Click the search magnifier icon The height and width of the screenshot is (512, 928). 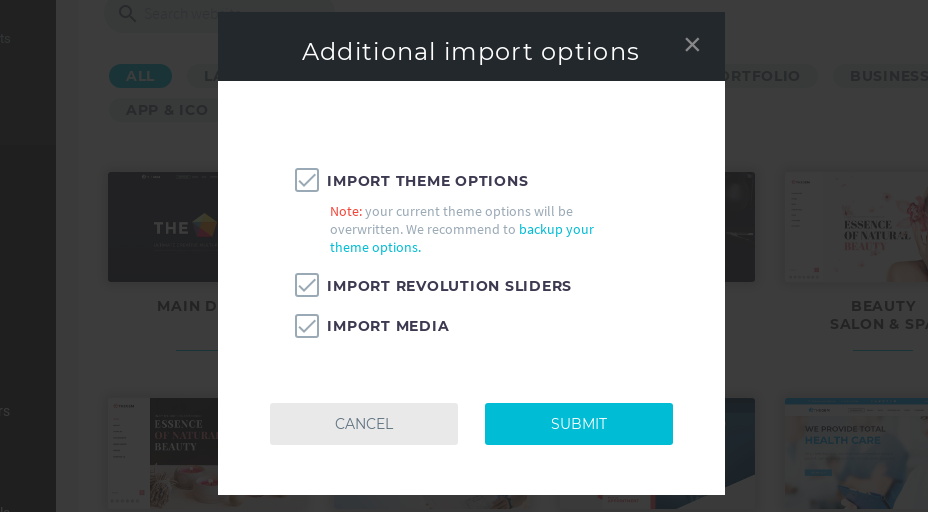pyautogui.click(x=127, y=13)
